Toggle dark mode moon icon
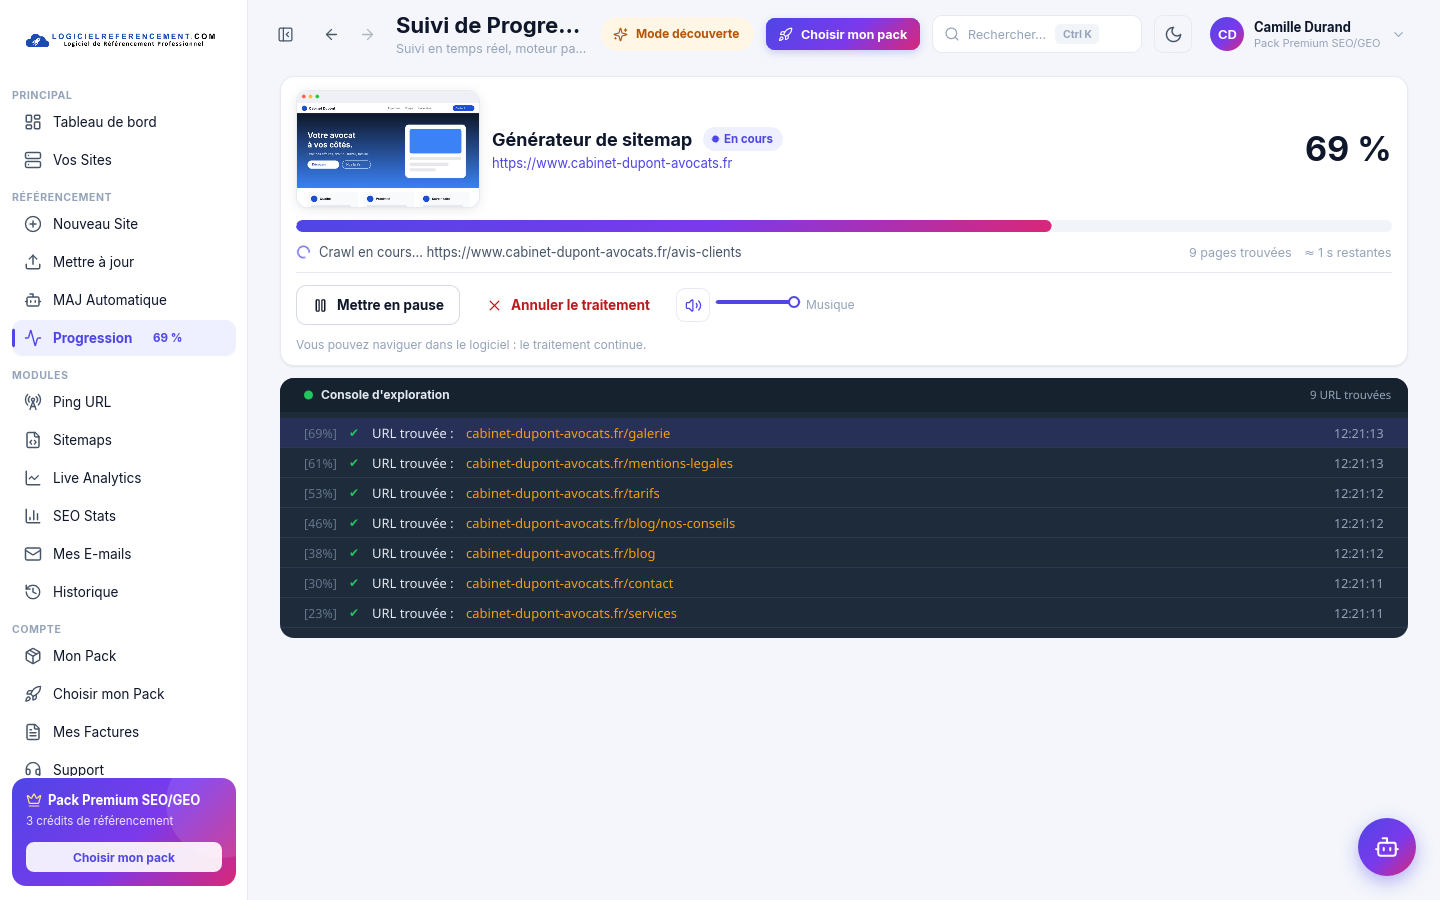1440x900 pixels. tap(1173, 34)
